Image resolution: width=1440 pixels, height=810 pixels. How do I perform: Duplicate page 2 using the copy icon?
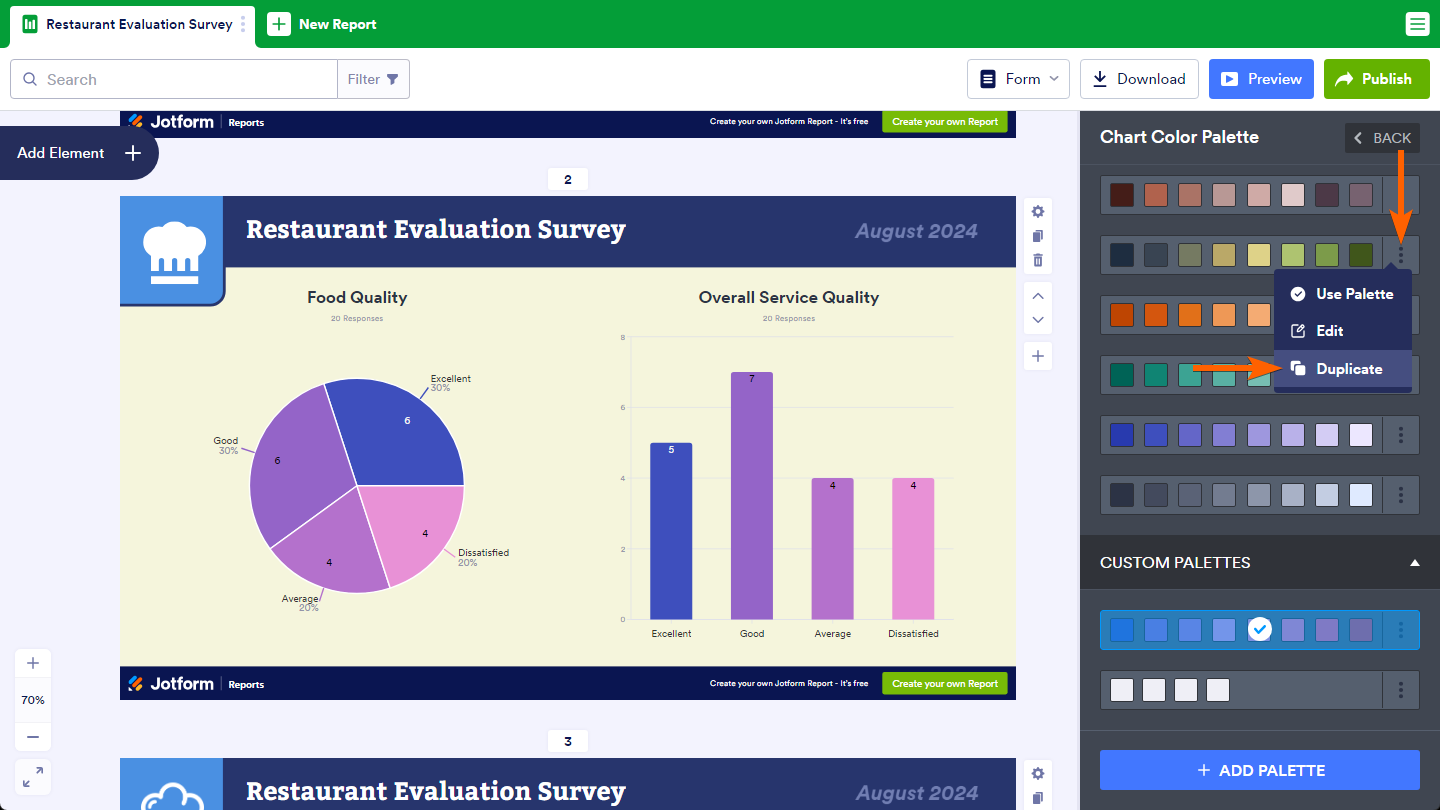click(x=1038, y=236)
